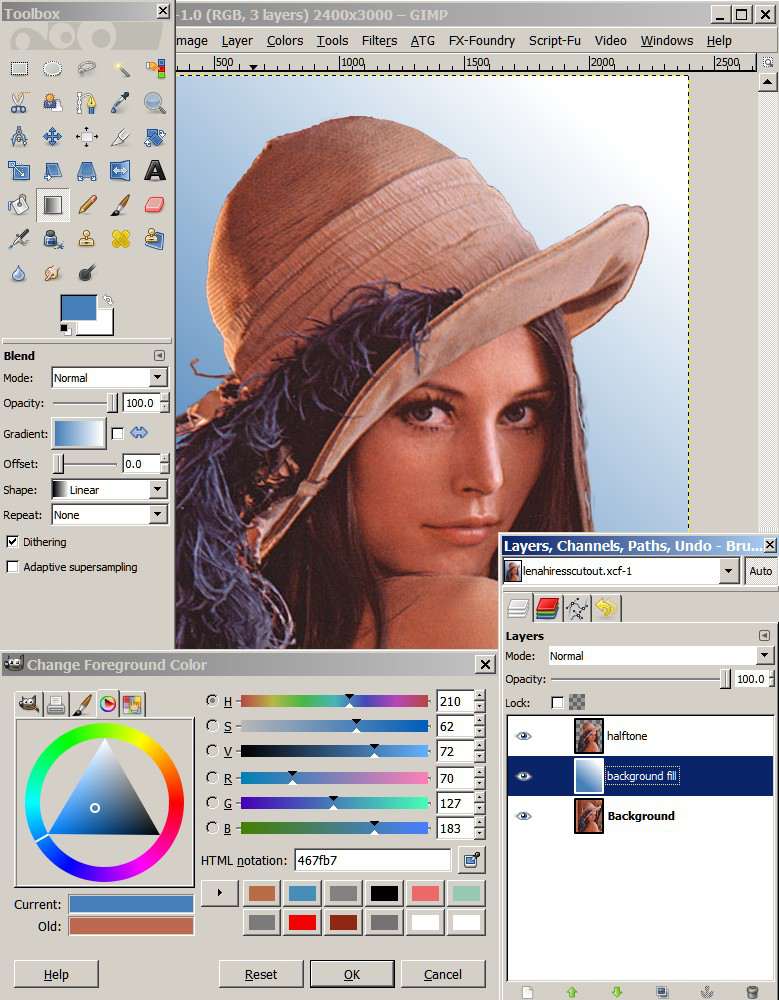779x1000 pixels.
Task: Open the Layers panel tab menu arrow
Action: coord(764,635)
